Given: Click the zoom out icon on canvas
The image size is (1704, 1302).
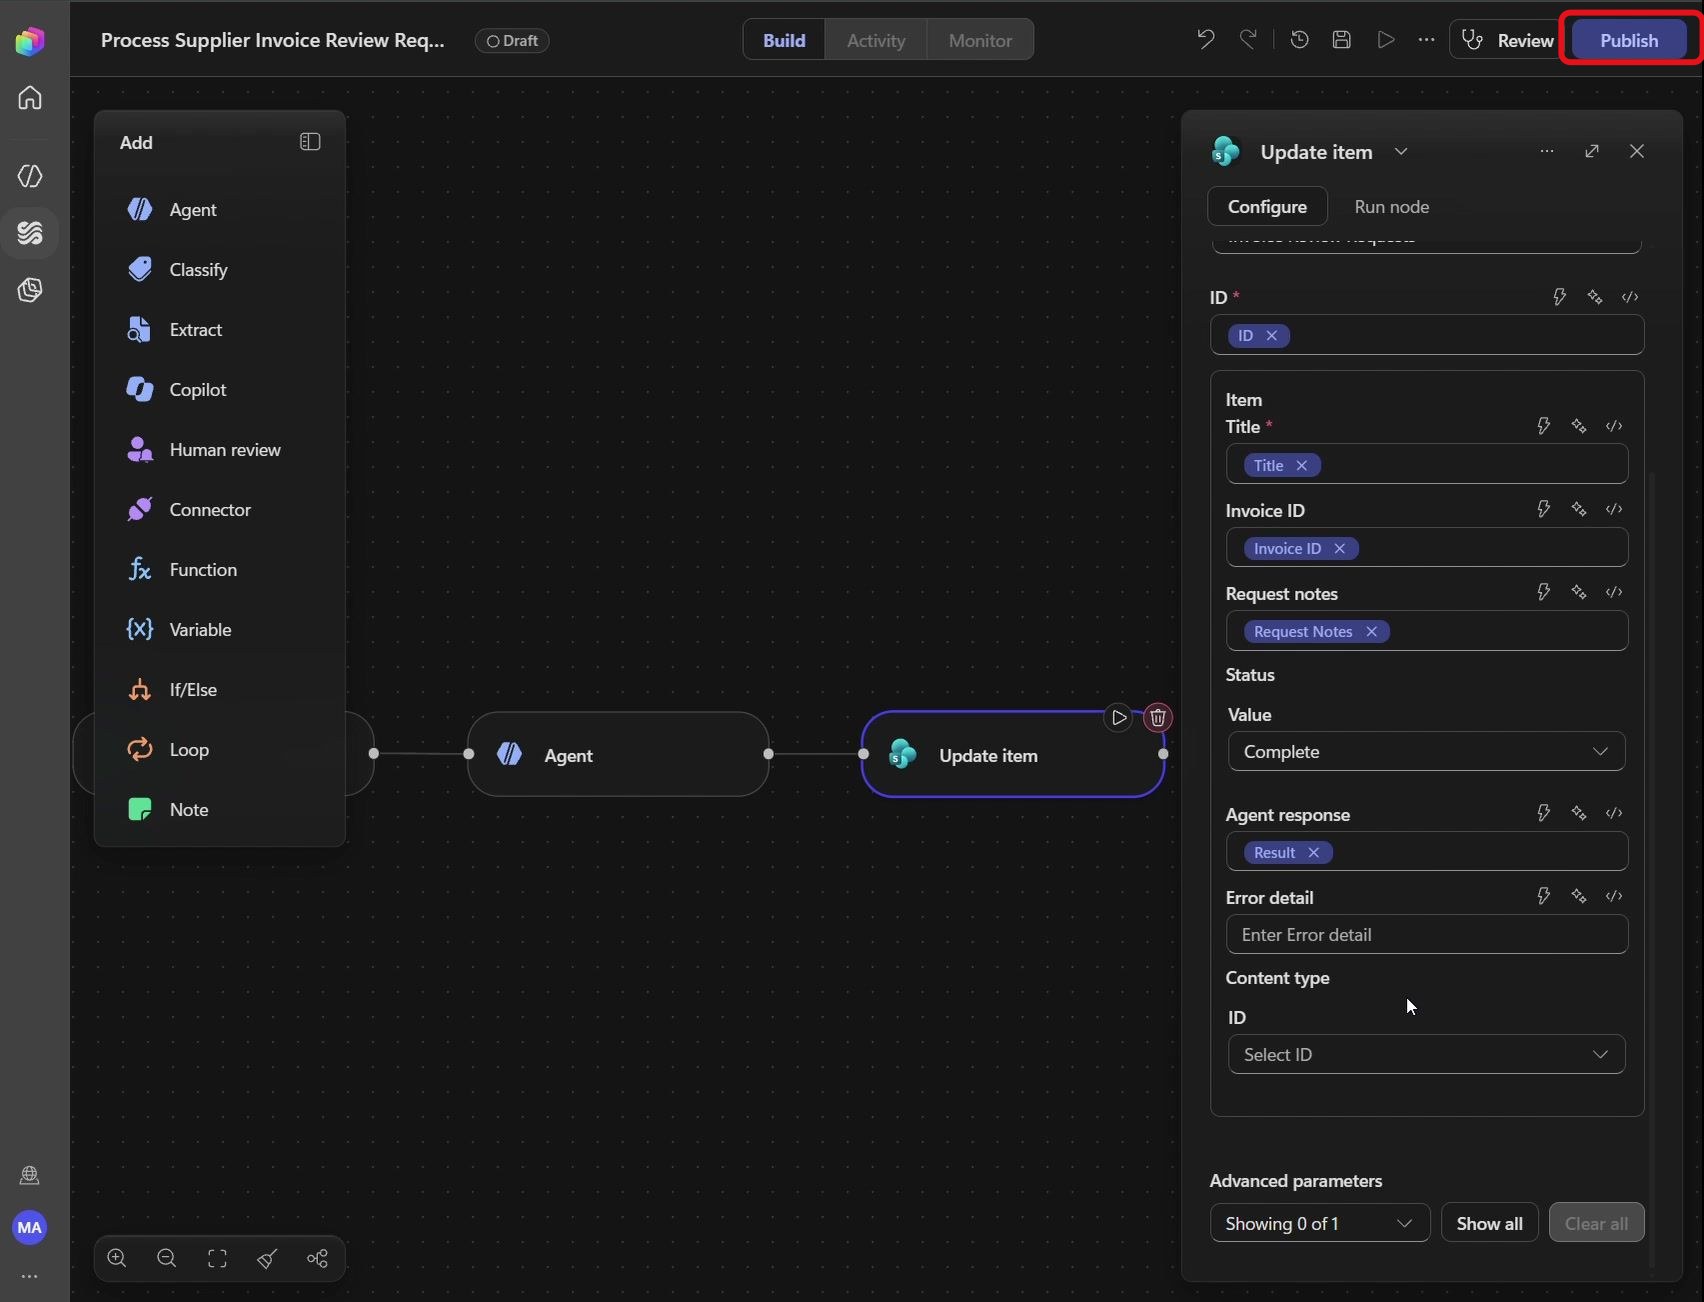Looking at the screenshot, I should [x=167, y=1258].
